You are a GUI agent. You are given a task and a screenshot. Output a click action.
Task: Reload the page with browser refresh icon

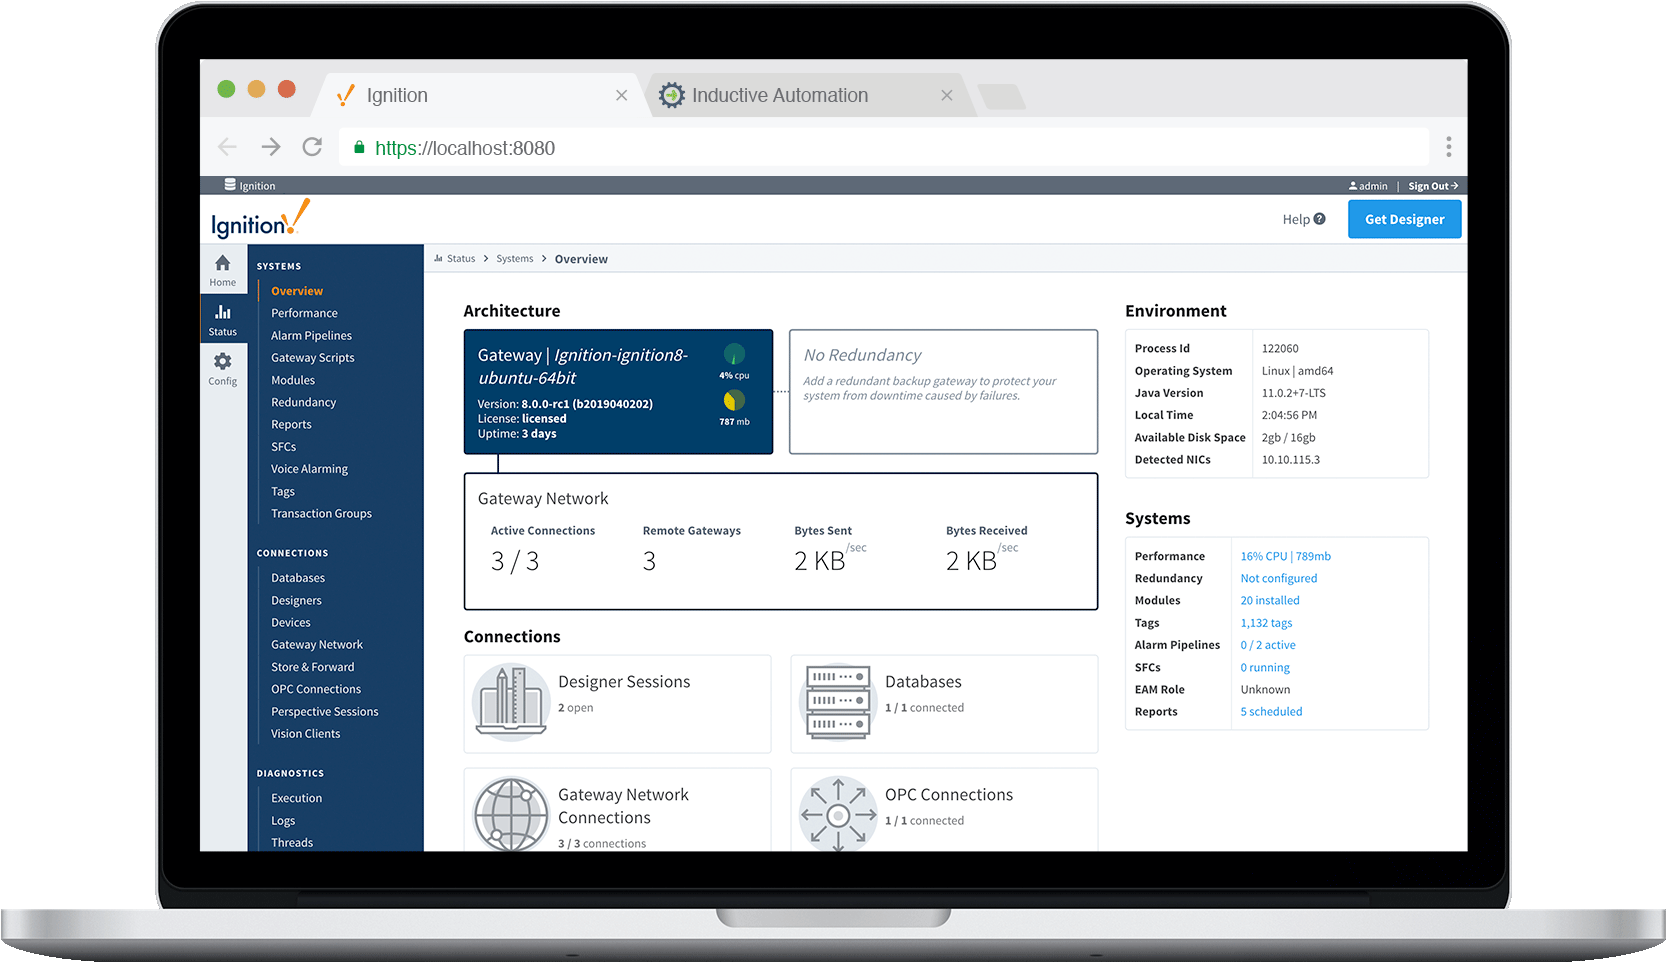(x=312, y=147)
